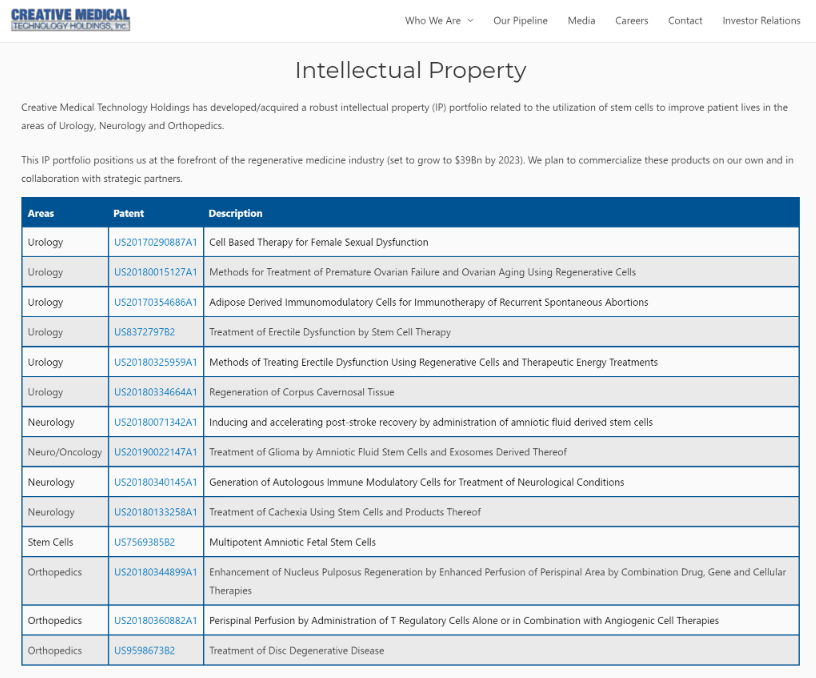
Task: Open the Careers page
Action: coord(631,20)
